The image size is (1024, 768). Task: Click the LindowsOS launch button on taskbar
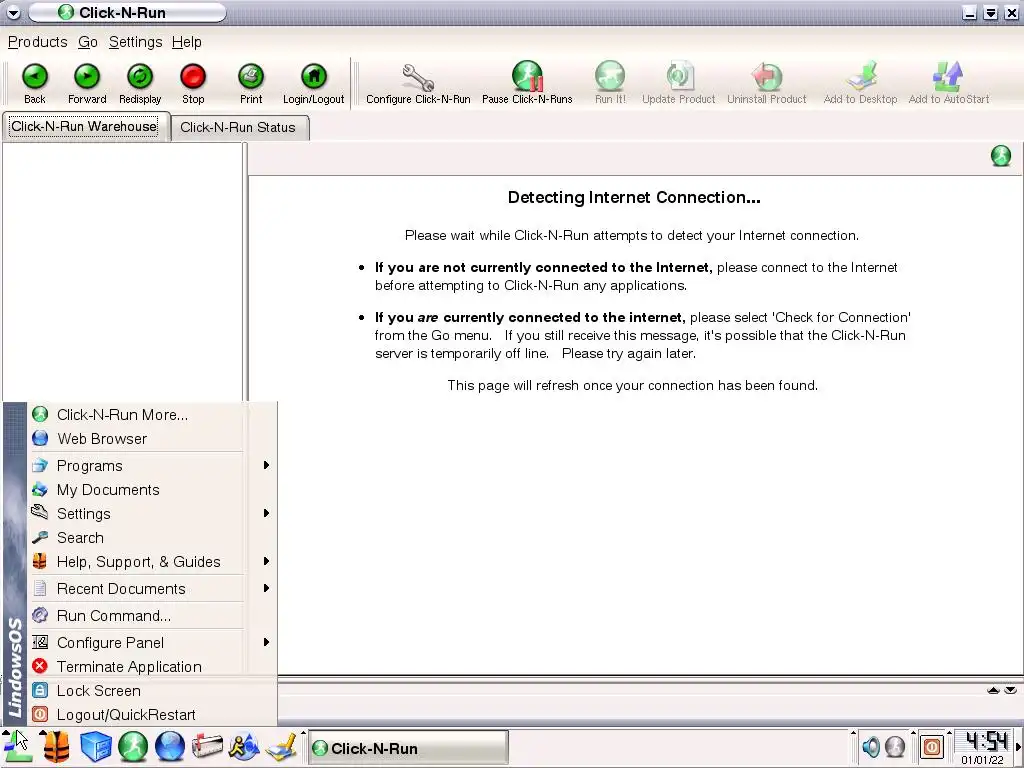click(x=18, y=748)
